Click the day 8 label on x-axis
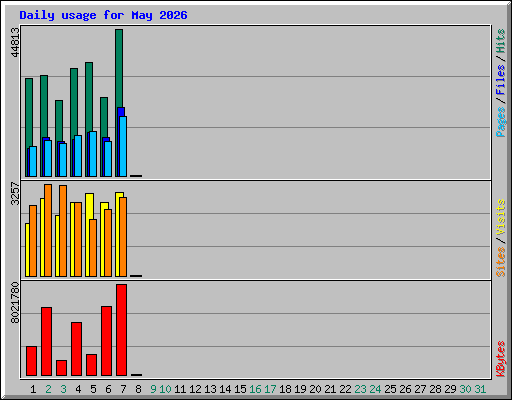This screenshot has width=512, height=400. click(138, 389)
